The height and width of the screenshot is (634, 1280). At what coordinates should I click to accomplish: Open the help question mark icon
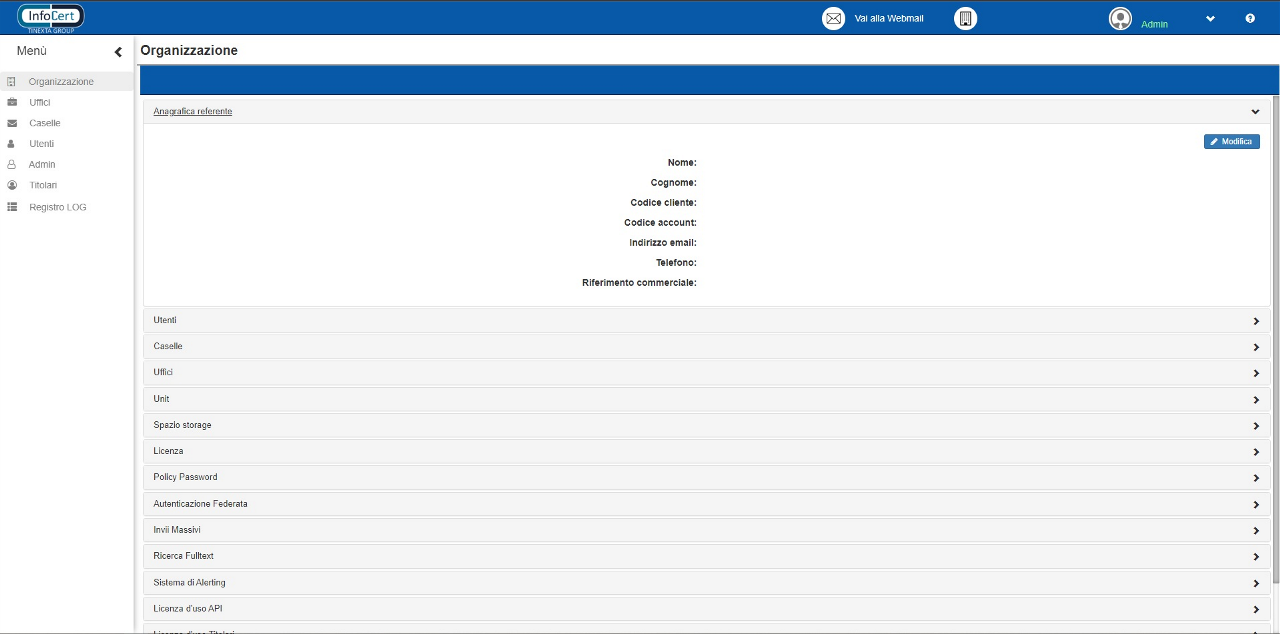[1250, 19]
